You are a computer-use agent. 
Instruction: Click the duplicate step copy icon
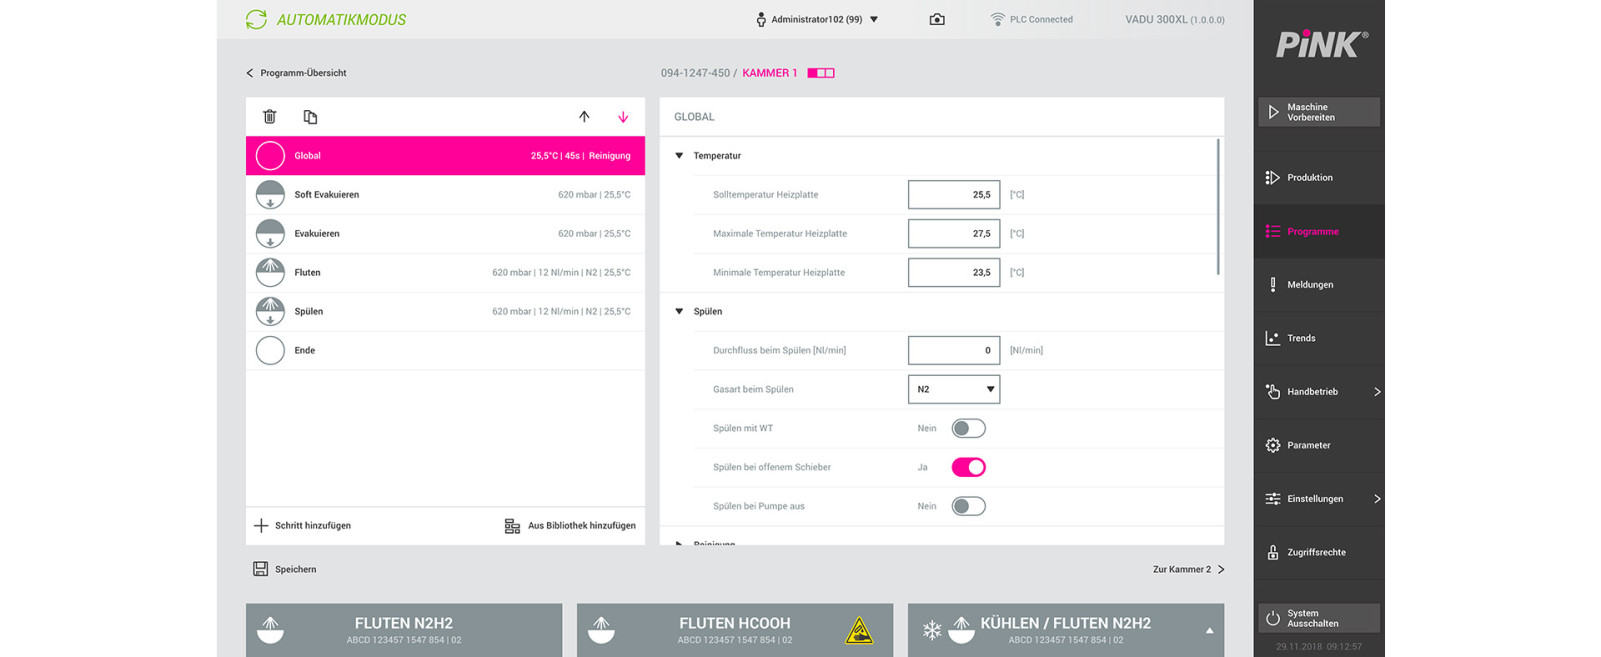click(310, 117)
